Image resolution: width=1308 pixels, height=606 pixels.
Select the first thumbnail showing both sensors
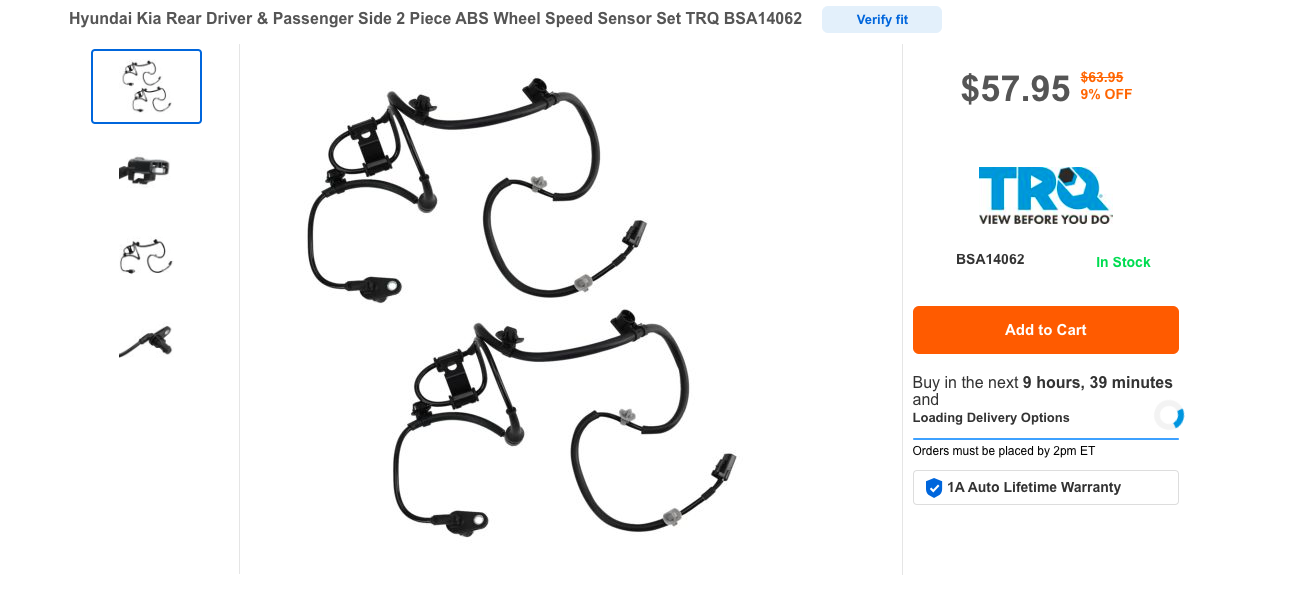coord(146,87)
